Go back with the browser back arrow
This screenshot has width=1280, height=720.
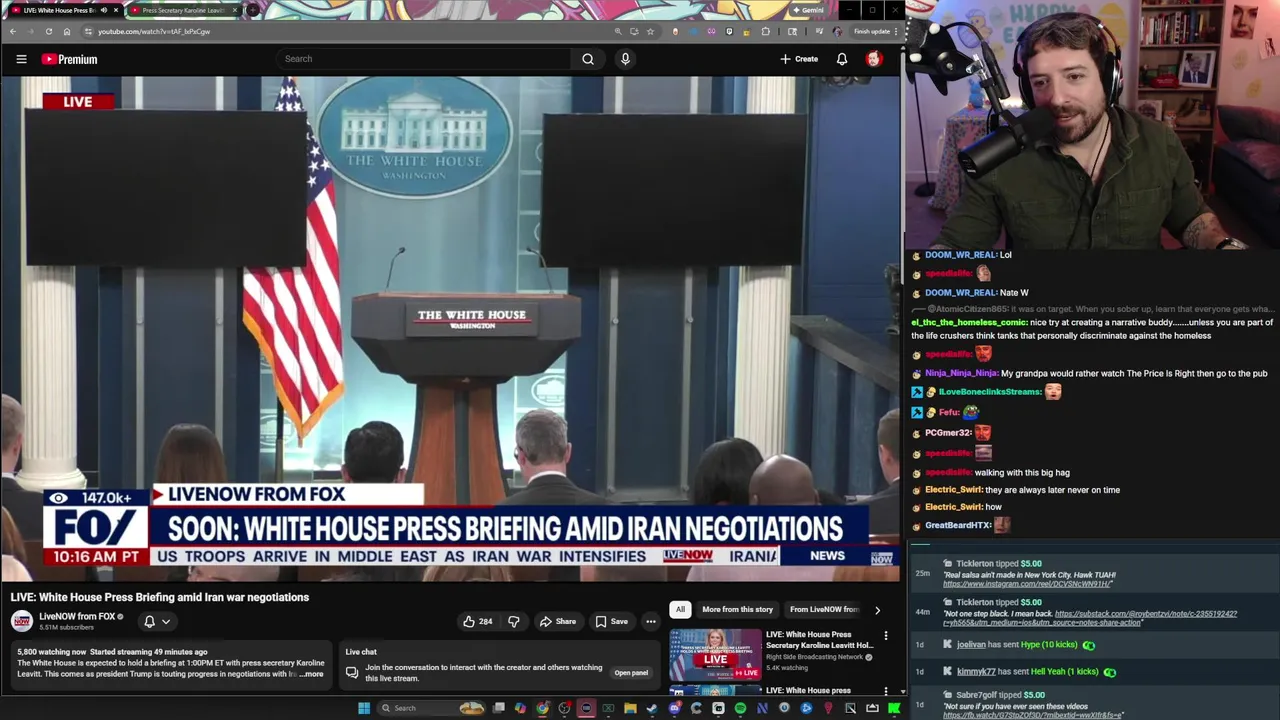[13, 31]
